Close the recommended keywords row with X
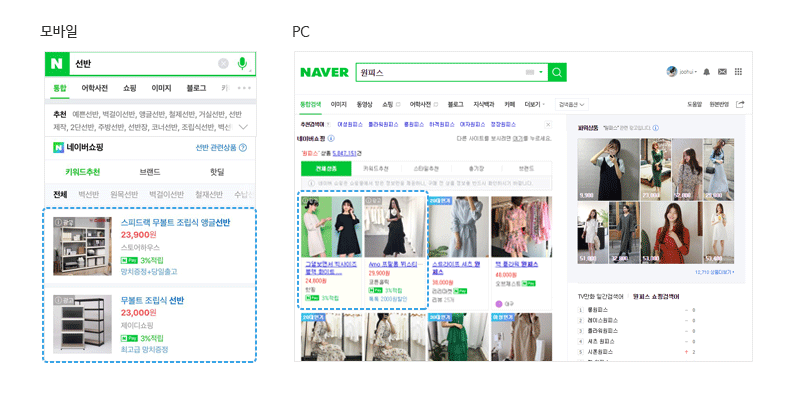The height and width of the screenshot is (400, 790). tap(548, 124)
